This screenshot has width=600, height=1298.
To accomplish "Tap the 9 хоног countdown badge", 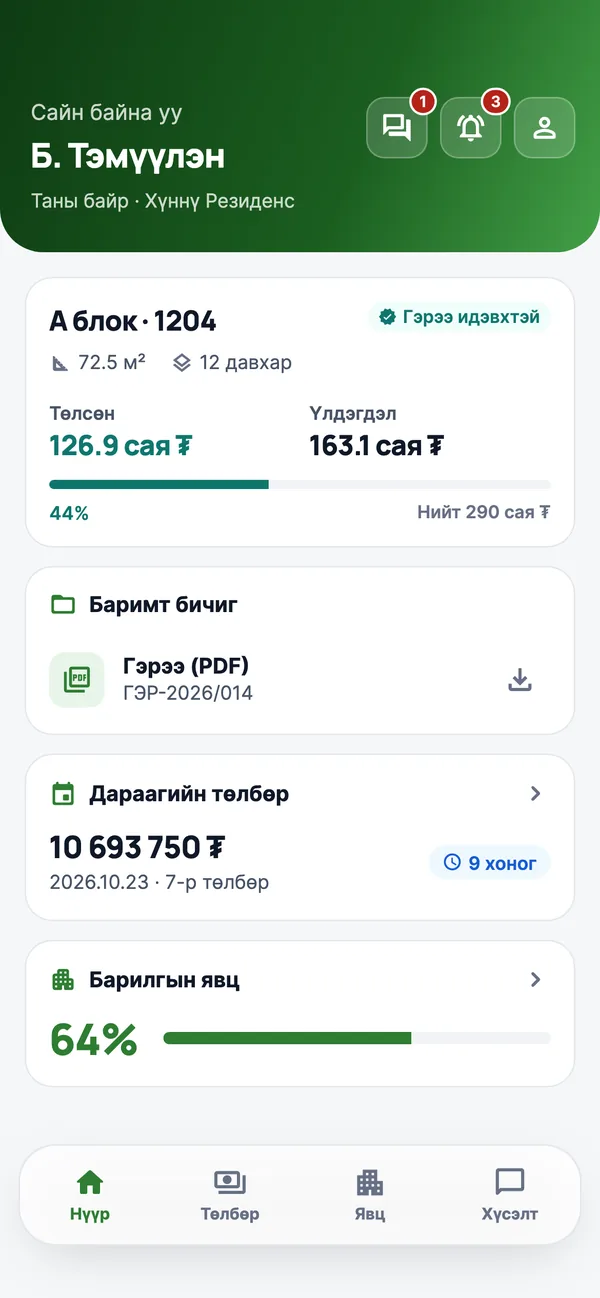I will (x=490, y=862).
